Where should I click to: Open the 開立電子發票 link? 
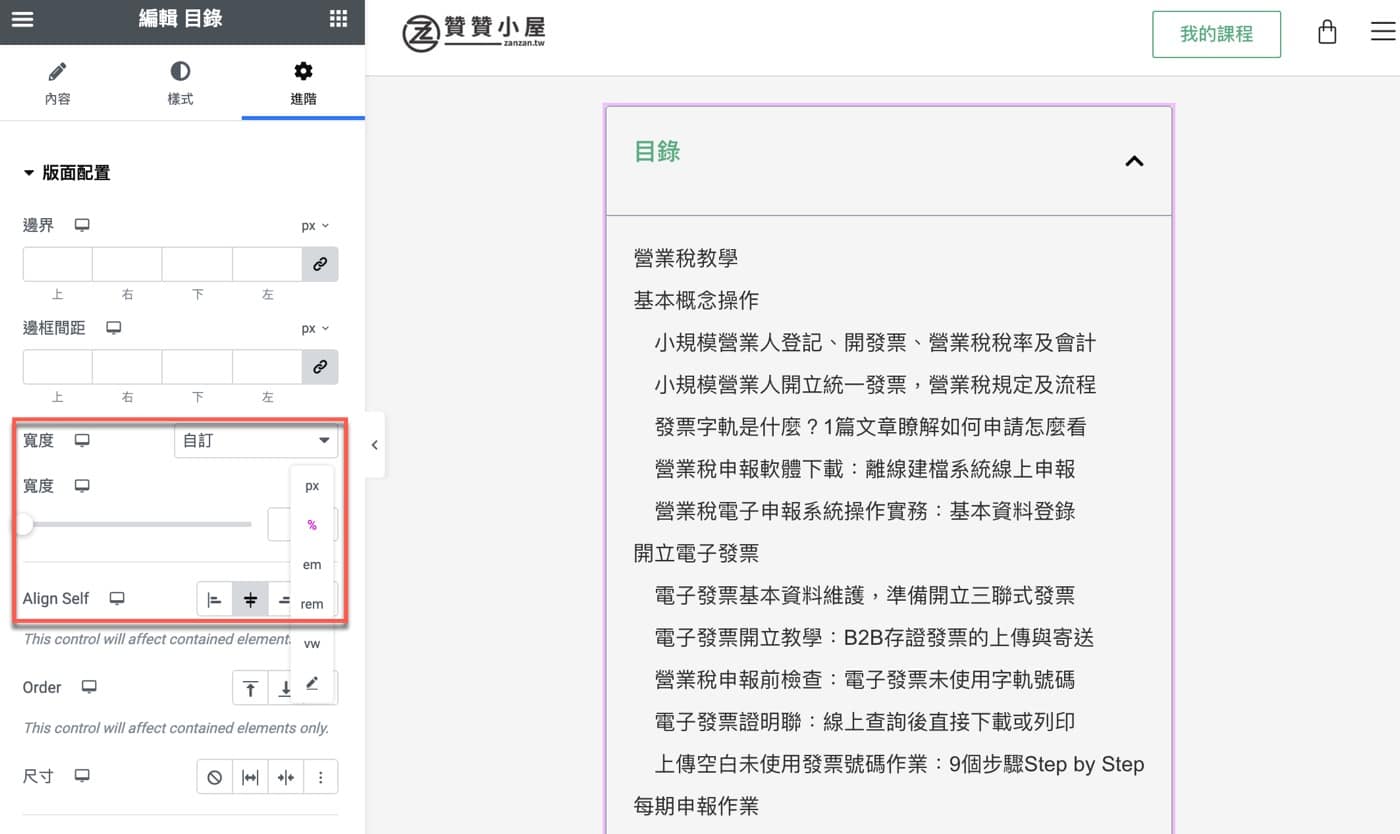point(696,553)
